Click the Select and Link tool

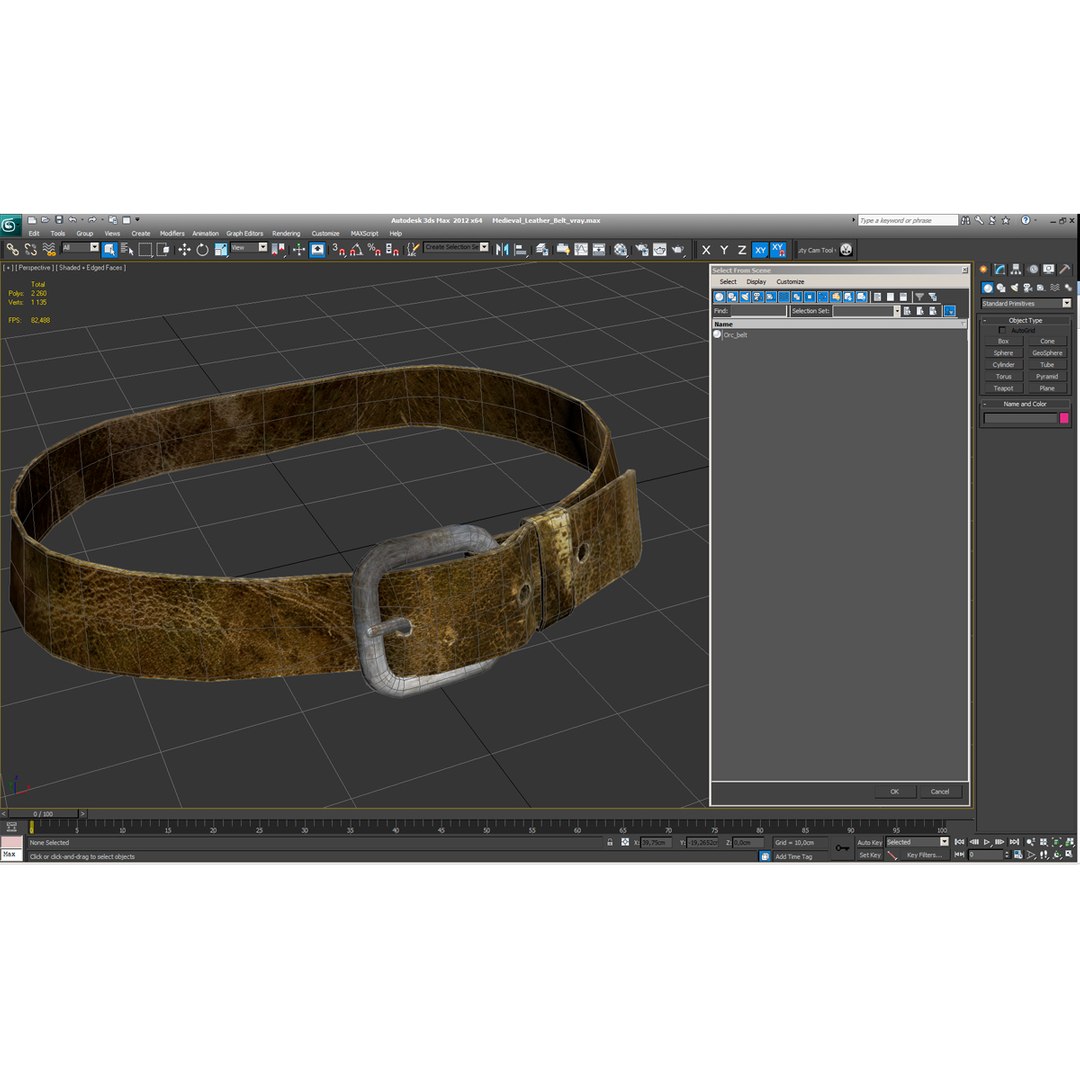12,249
